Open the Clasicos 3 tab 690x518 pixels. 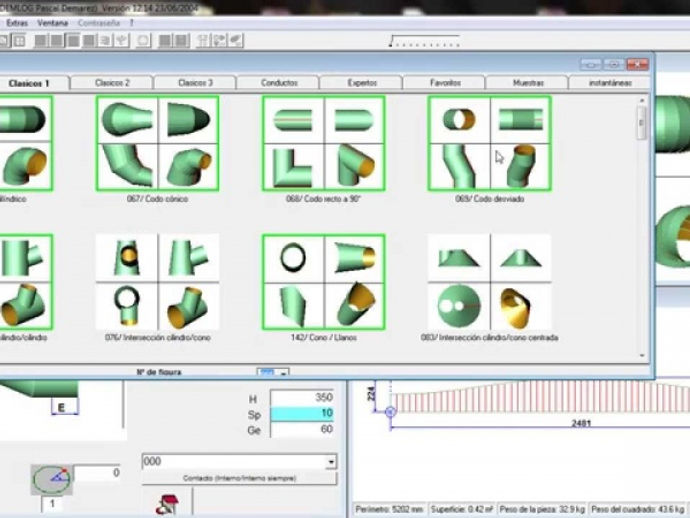tap(195, 83)
